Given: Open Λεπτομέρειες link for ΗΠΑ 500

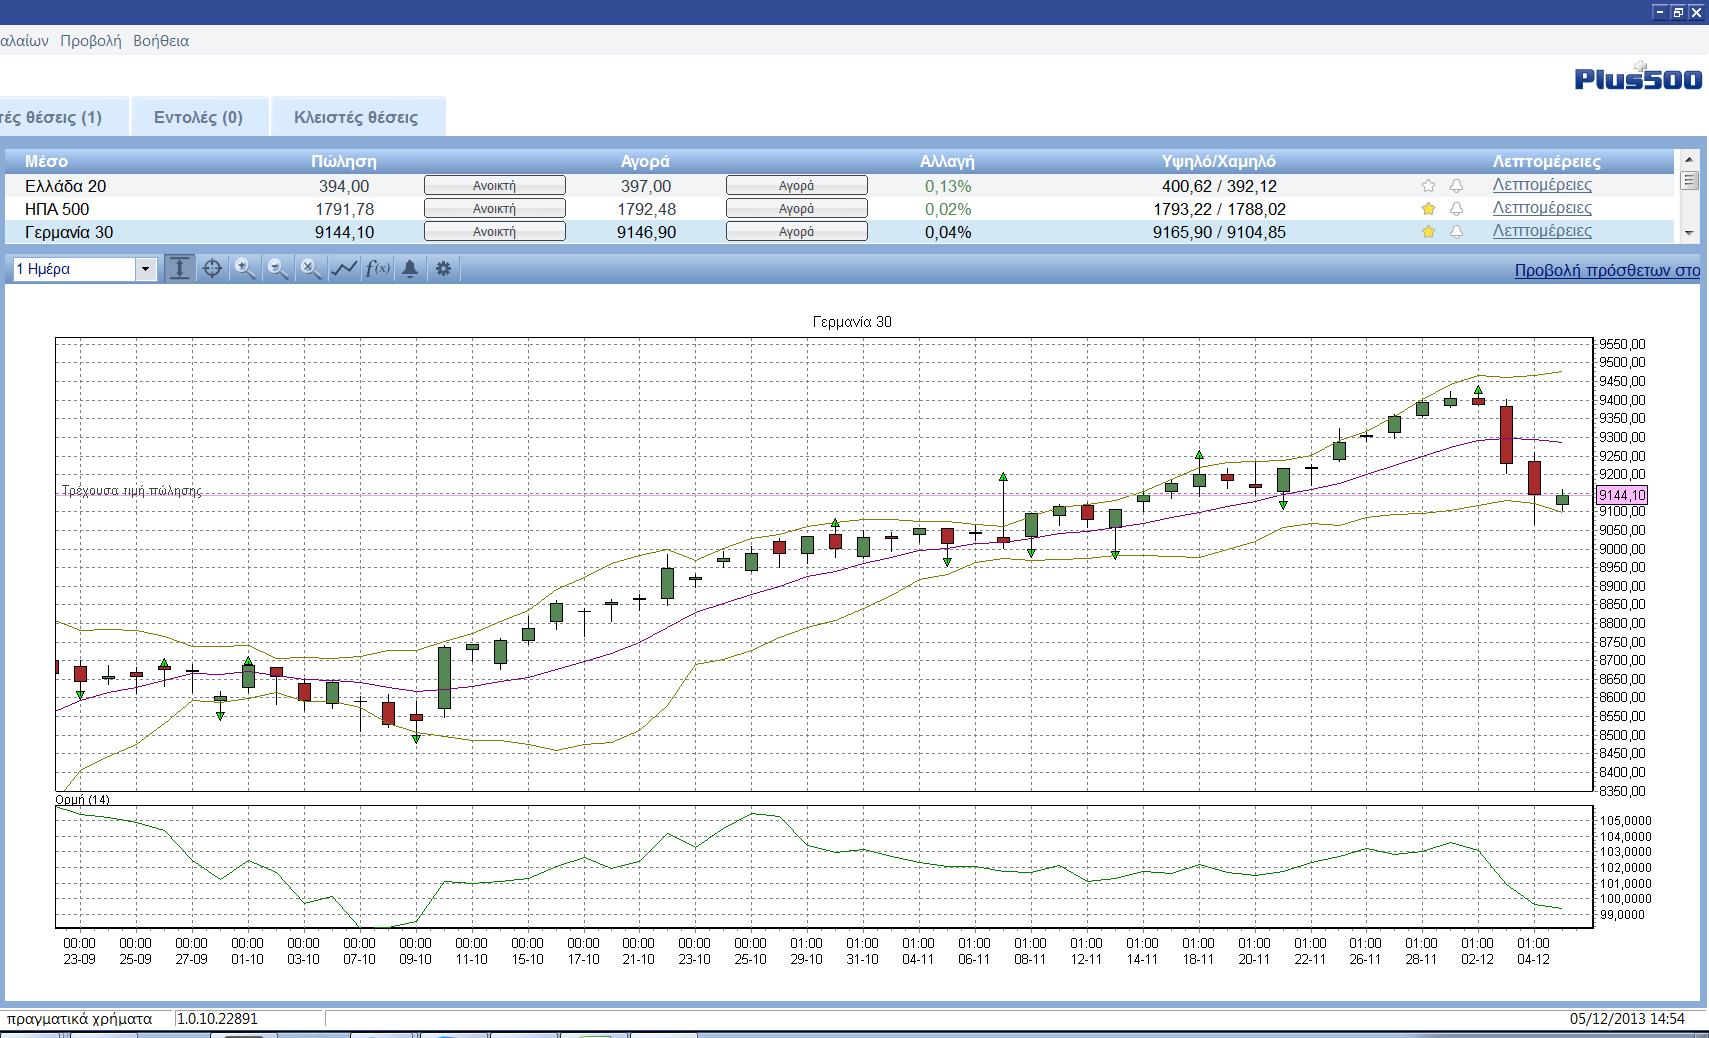Looking at the screenshot, I should point(1542,208).
